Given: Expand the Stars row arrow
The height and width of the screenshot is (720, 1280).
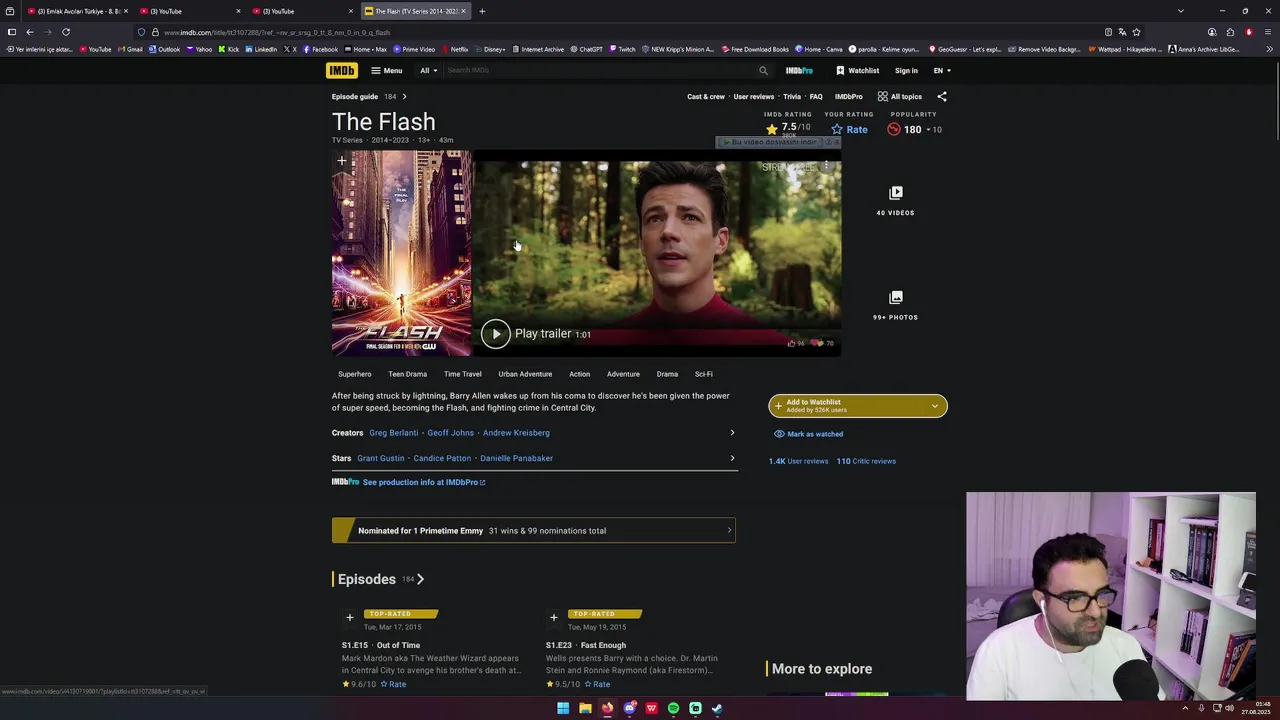Looking at the screenshot, I should click(732, 458).
